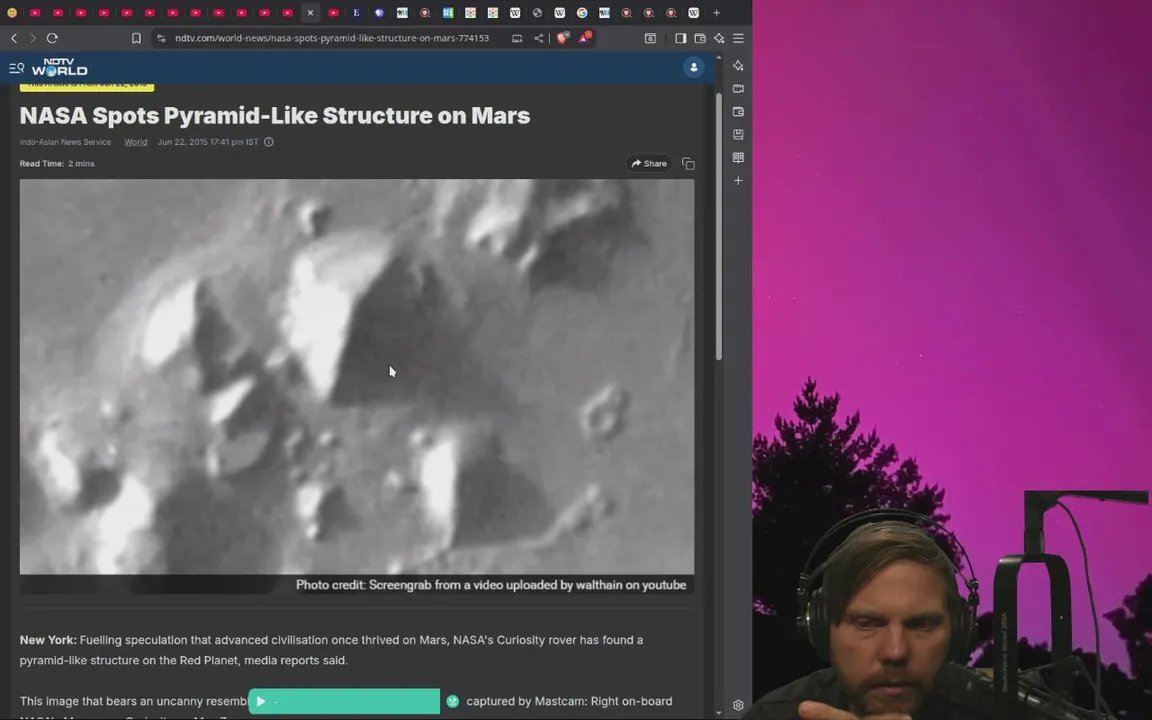This screenshot has width=1152, height=720.
Task: Click the green smiley icon beside the player
Action: [x=453, y=701]
